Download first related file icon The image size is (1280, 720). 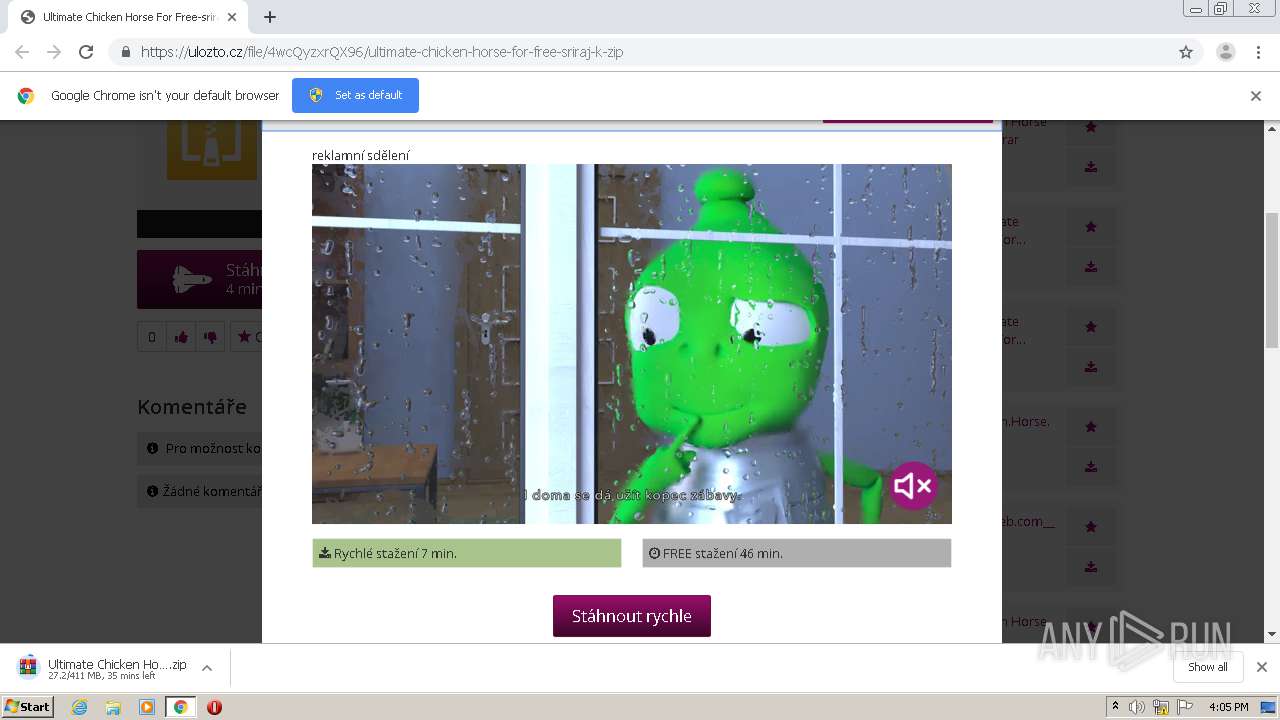tap(1091, 167)
